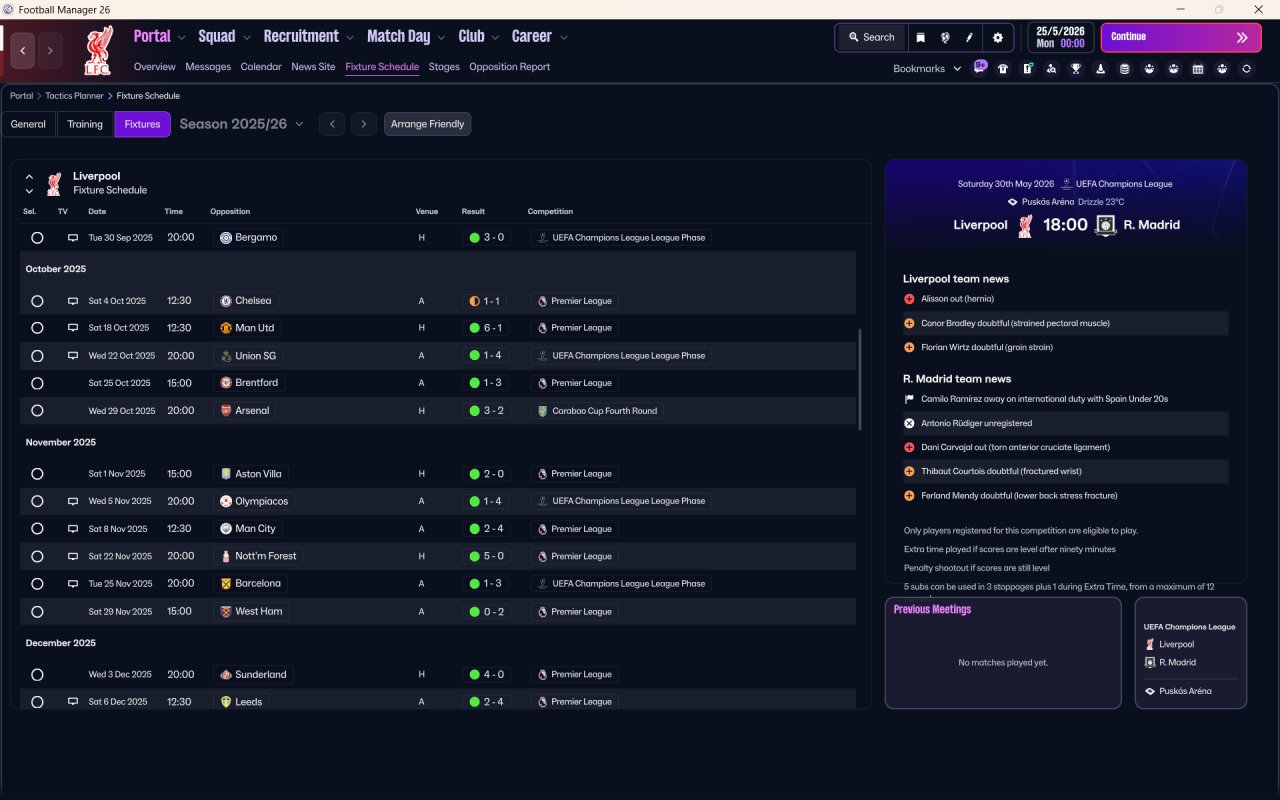
Task: Click the pencil edit icon
Action: [x=969, y=38]
